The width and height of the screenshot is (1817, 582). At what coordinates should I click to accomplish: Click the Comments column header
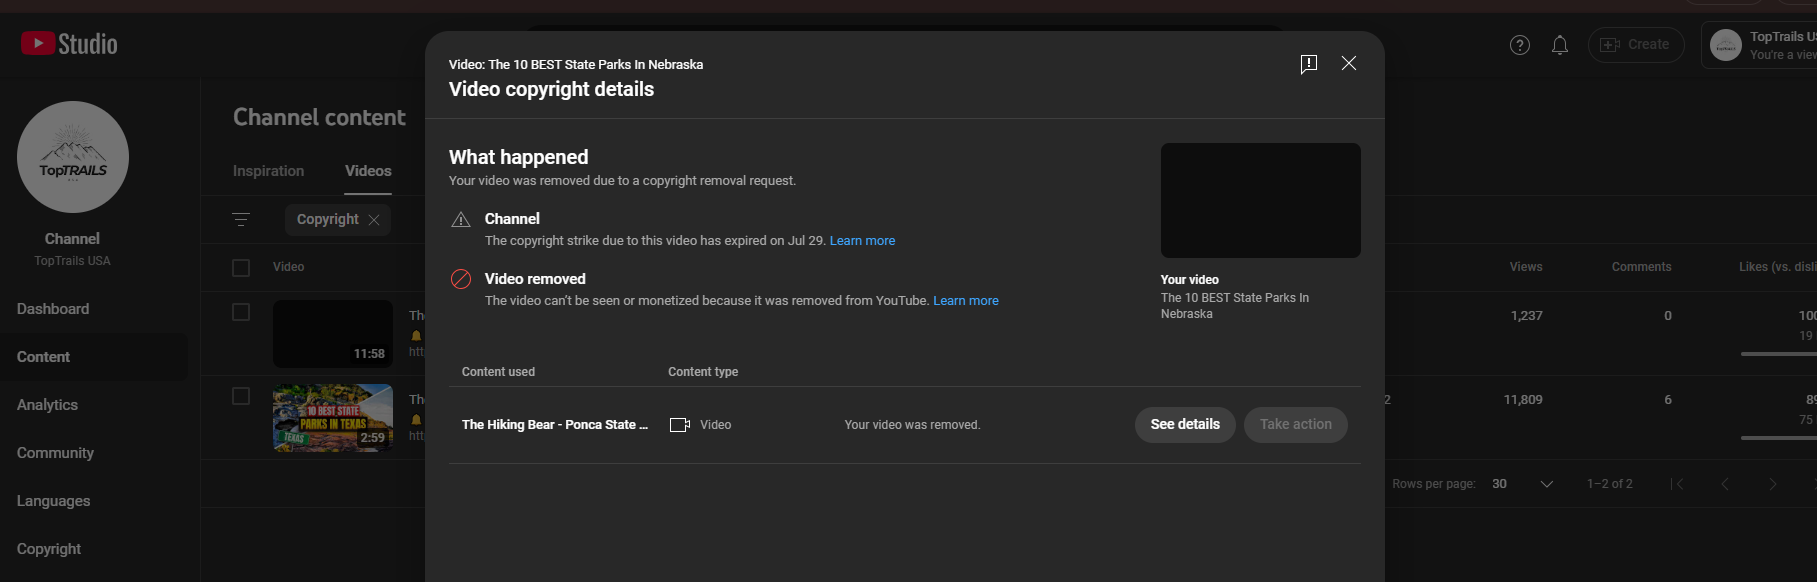click(x=1641, y=267)
